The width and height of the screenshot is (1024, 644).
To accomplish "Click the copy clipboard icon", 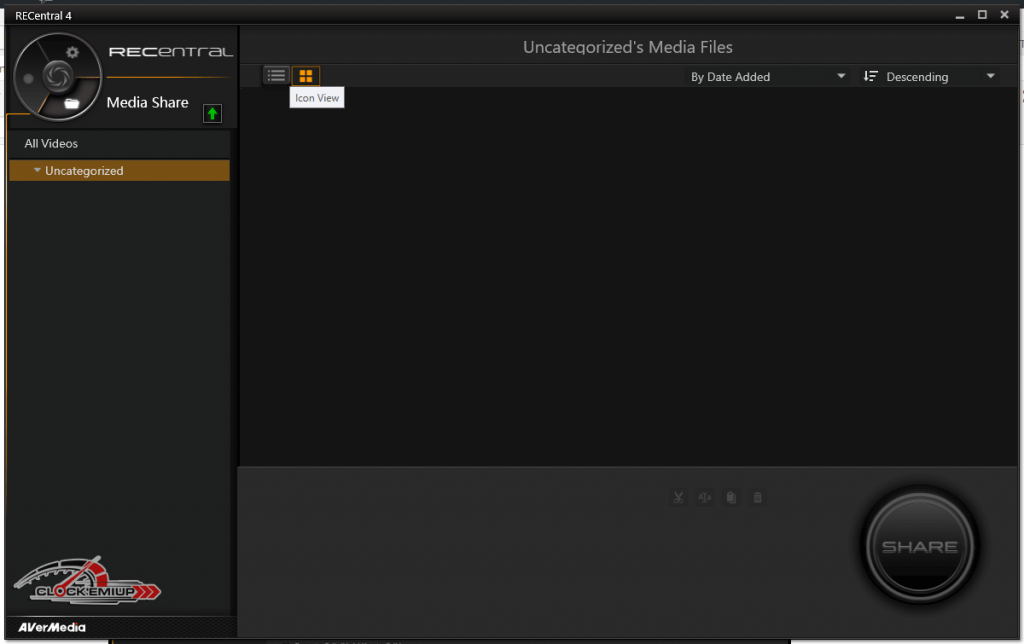I will [x=731, y=497].
